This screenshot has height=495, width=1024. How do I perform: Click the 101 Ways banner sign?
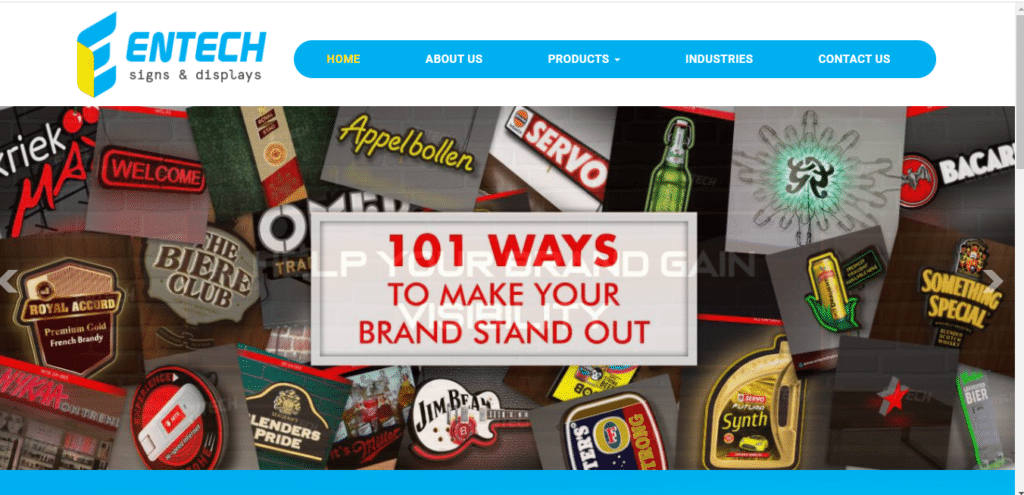[504, 289]
